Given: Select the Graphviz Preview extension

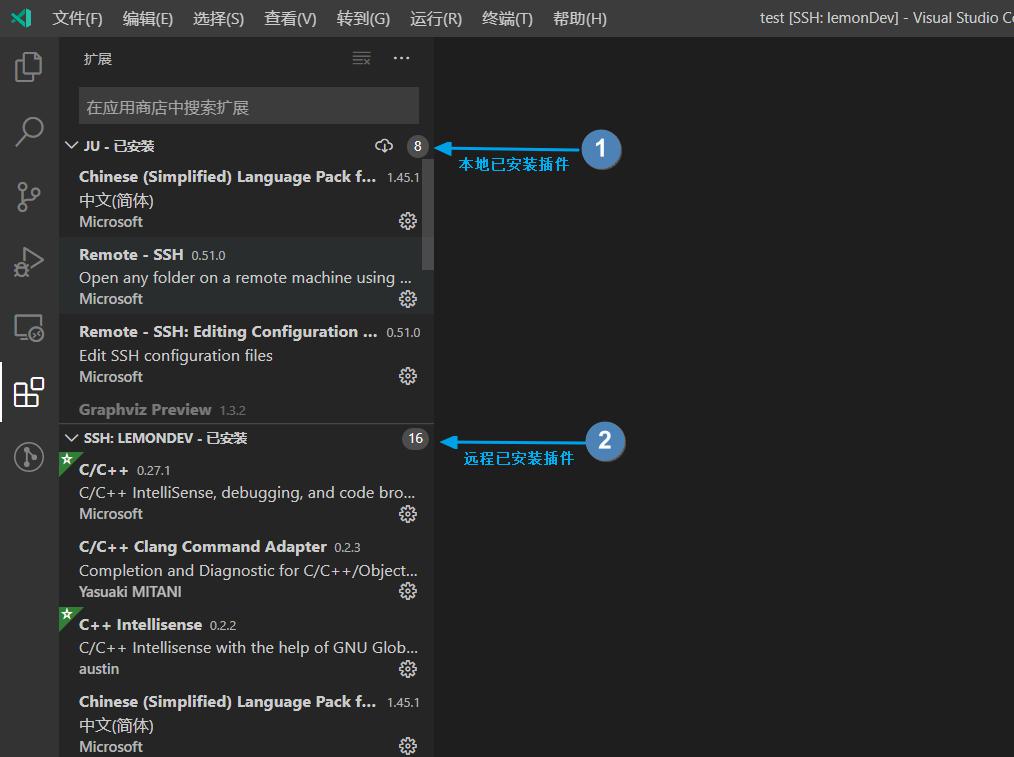Looking at the screenshot, I should coord(240,409).
